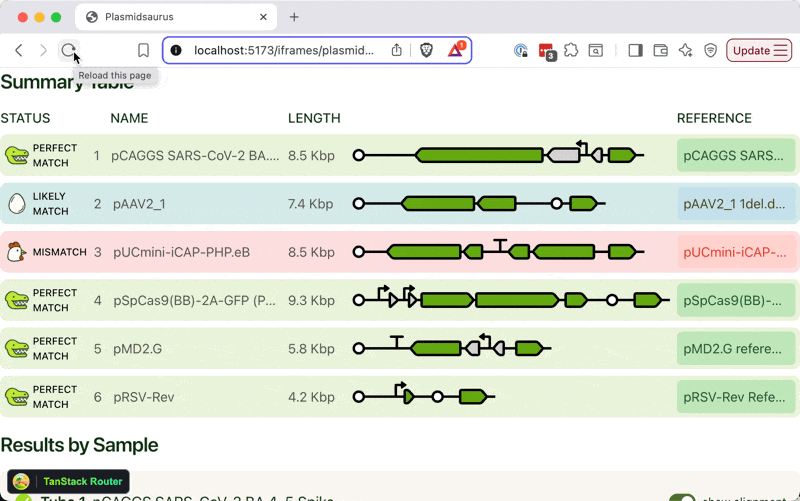
Task: Open the pUCmini-iCAP red reference link
Action: pos(735,252)
